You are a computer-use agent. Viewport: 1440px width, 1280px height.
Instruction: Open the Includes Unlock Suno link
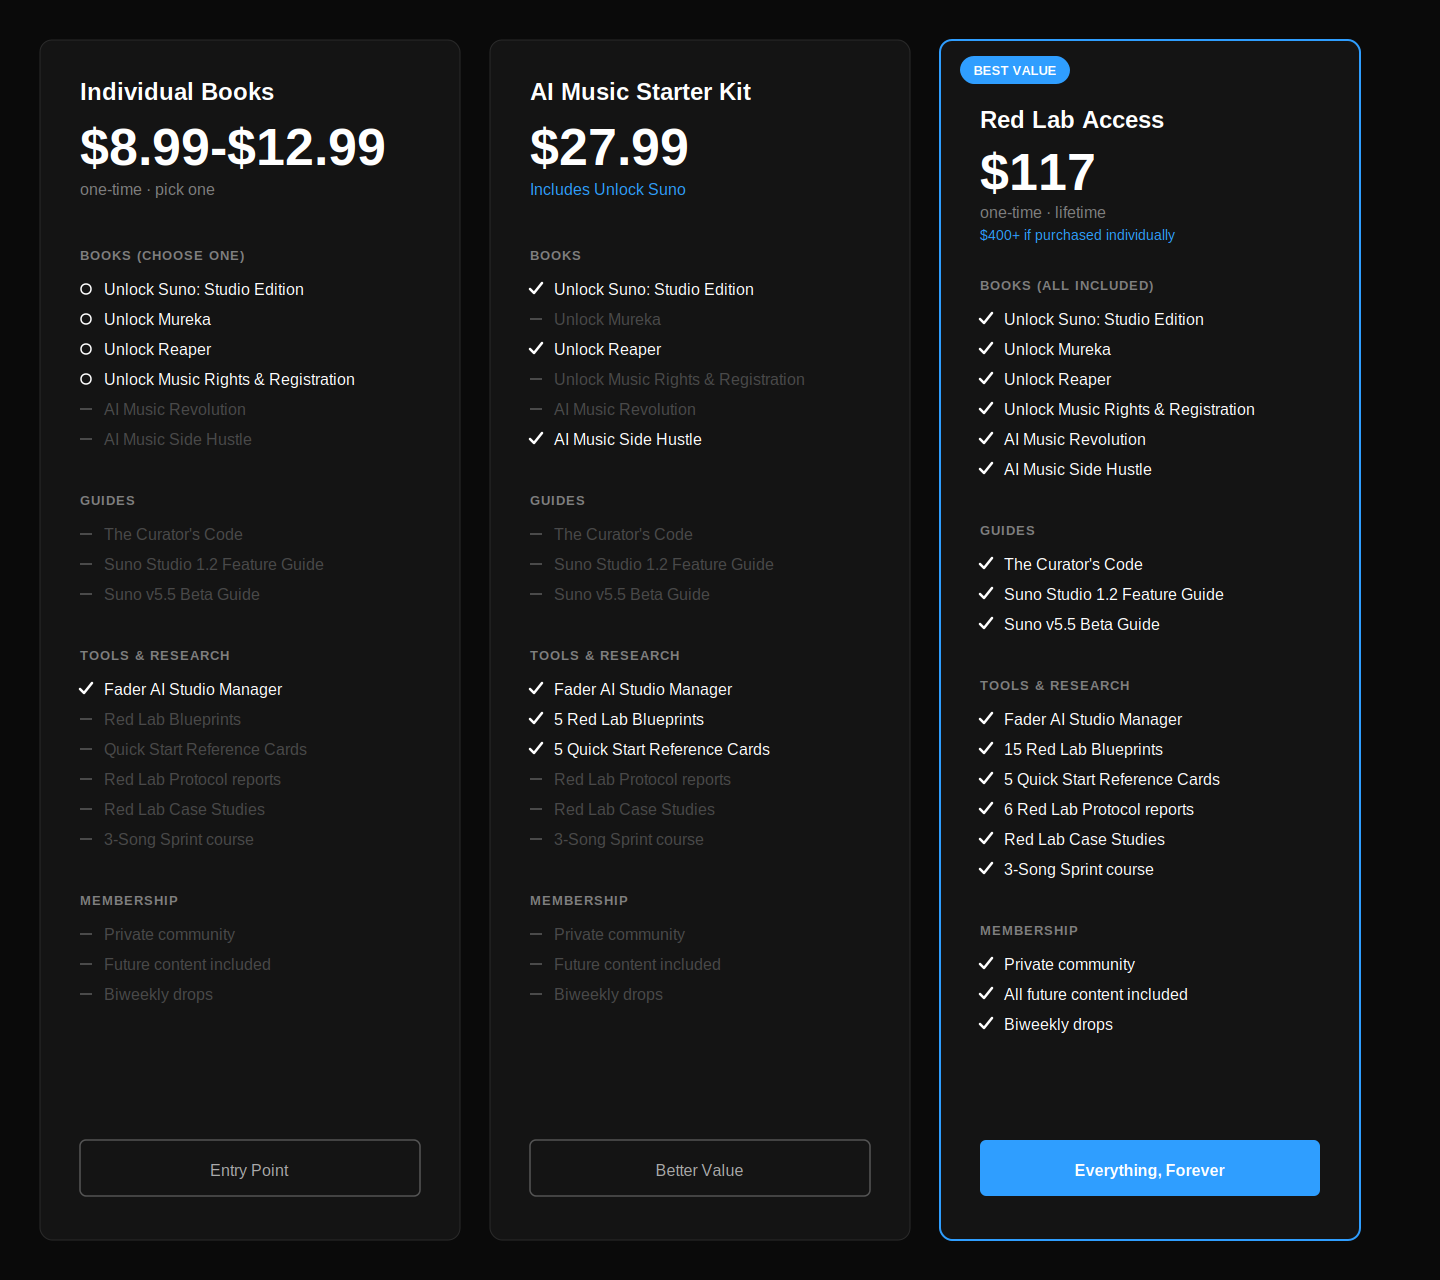coord(608,189)
